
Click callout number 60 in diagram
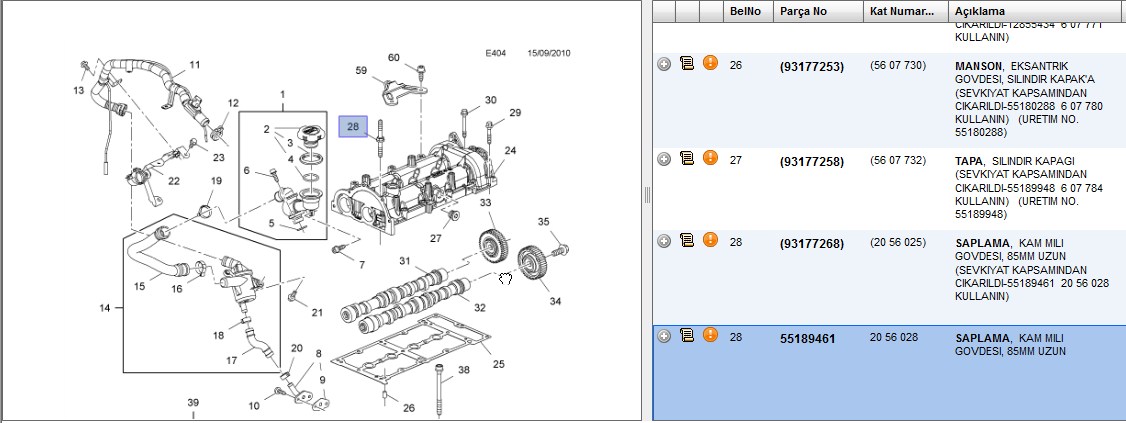pos(394,57)
